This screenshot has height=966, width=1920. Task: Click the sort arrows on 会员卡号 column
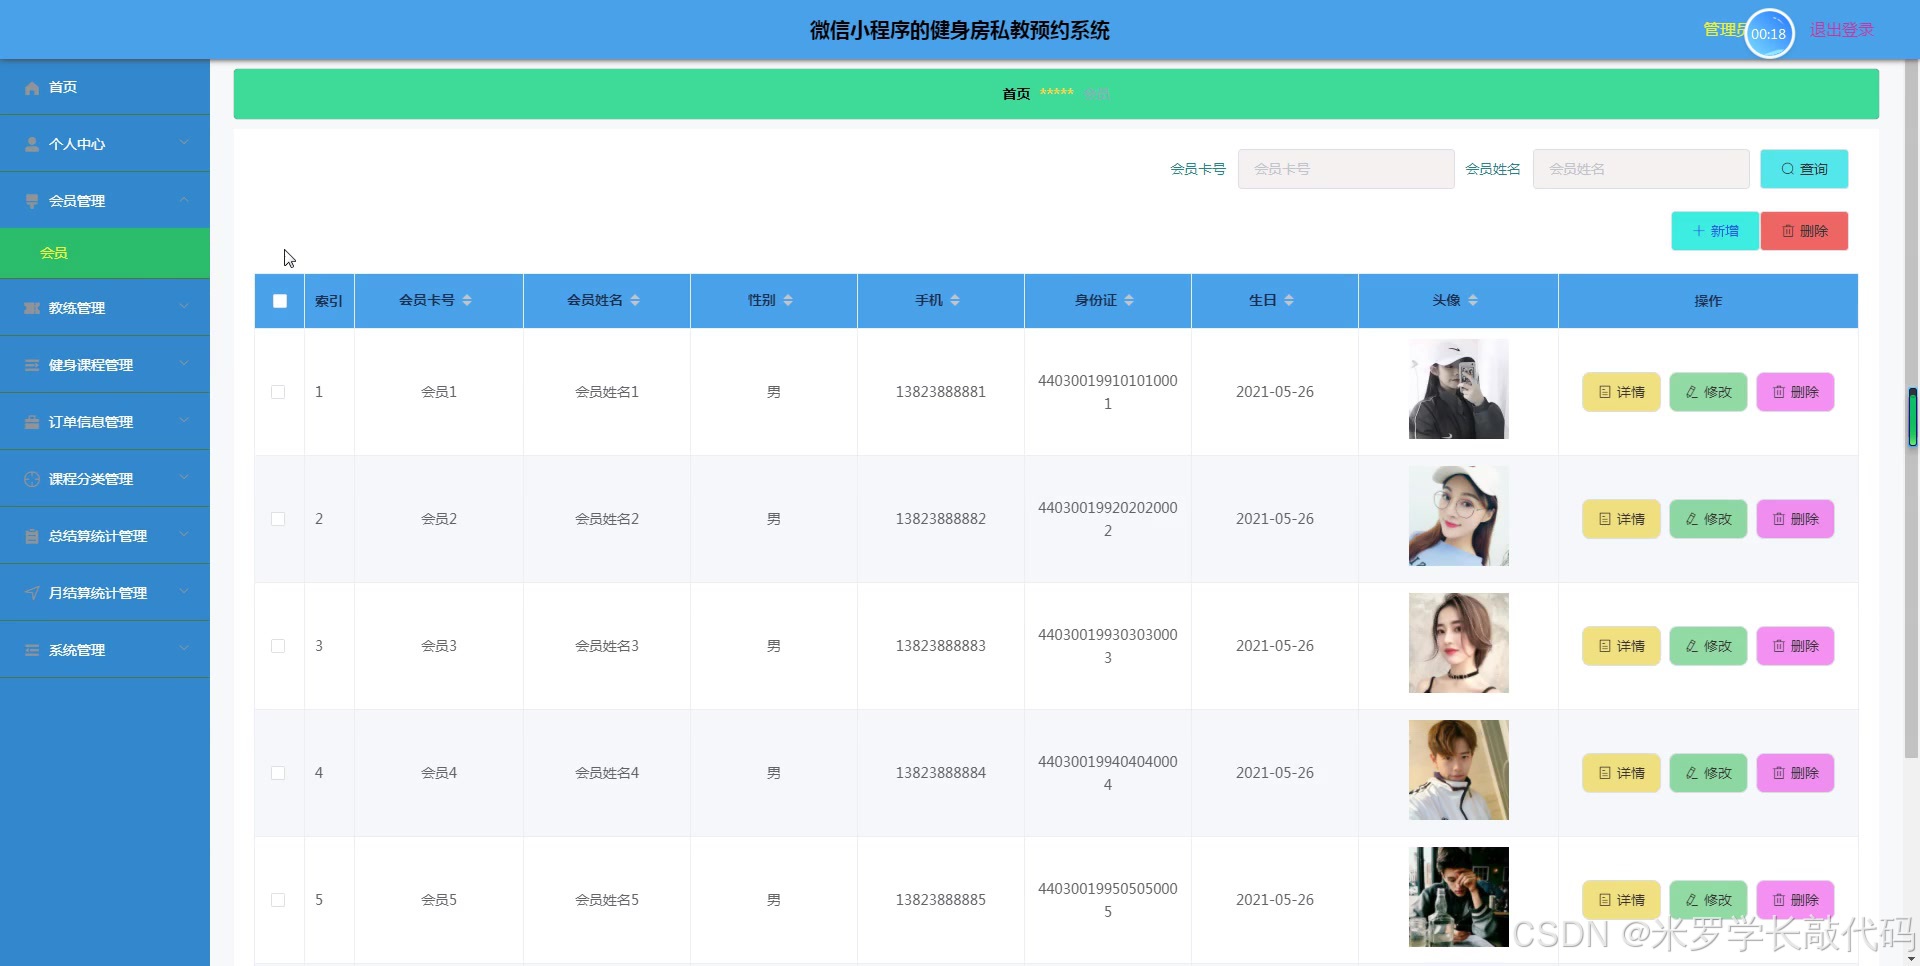click(x=467, y=301)
